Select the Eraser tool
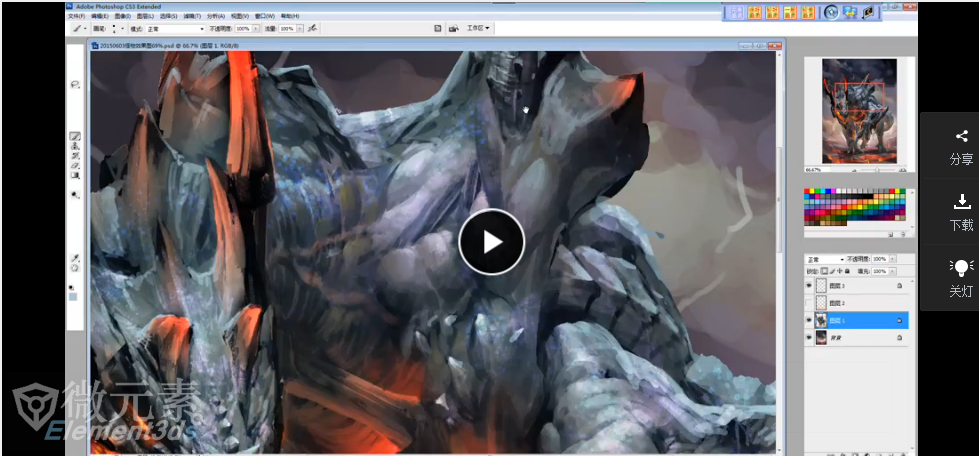This screenshot has height=456, width=979. coord(75,166)
